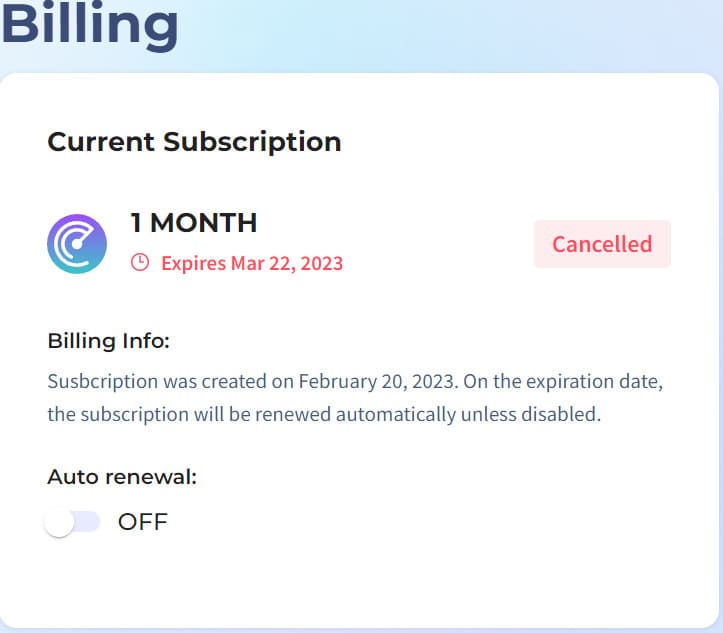The image size is (723, 633).
Task: Click the OFF label beside the toggle
Action: click(142, 522)
